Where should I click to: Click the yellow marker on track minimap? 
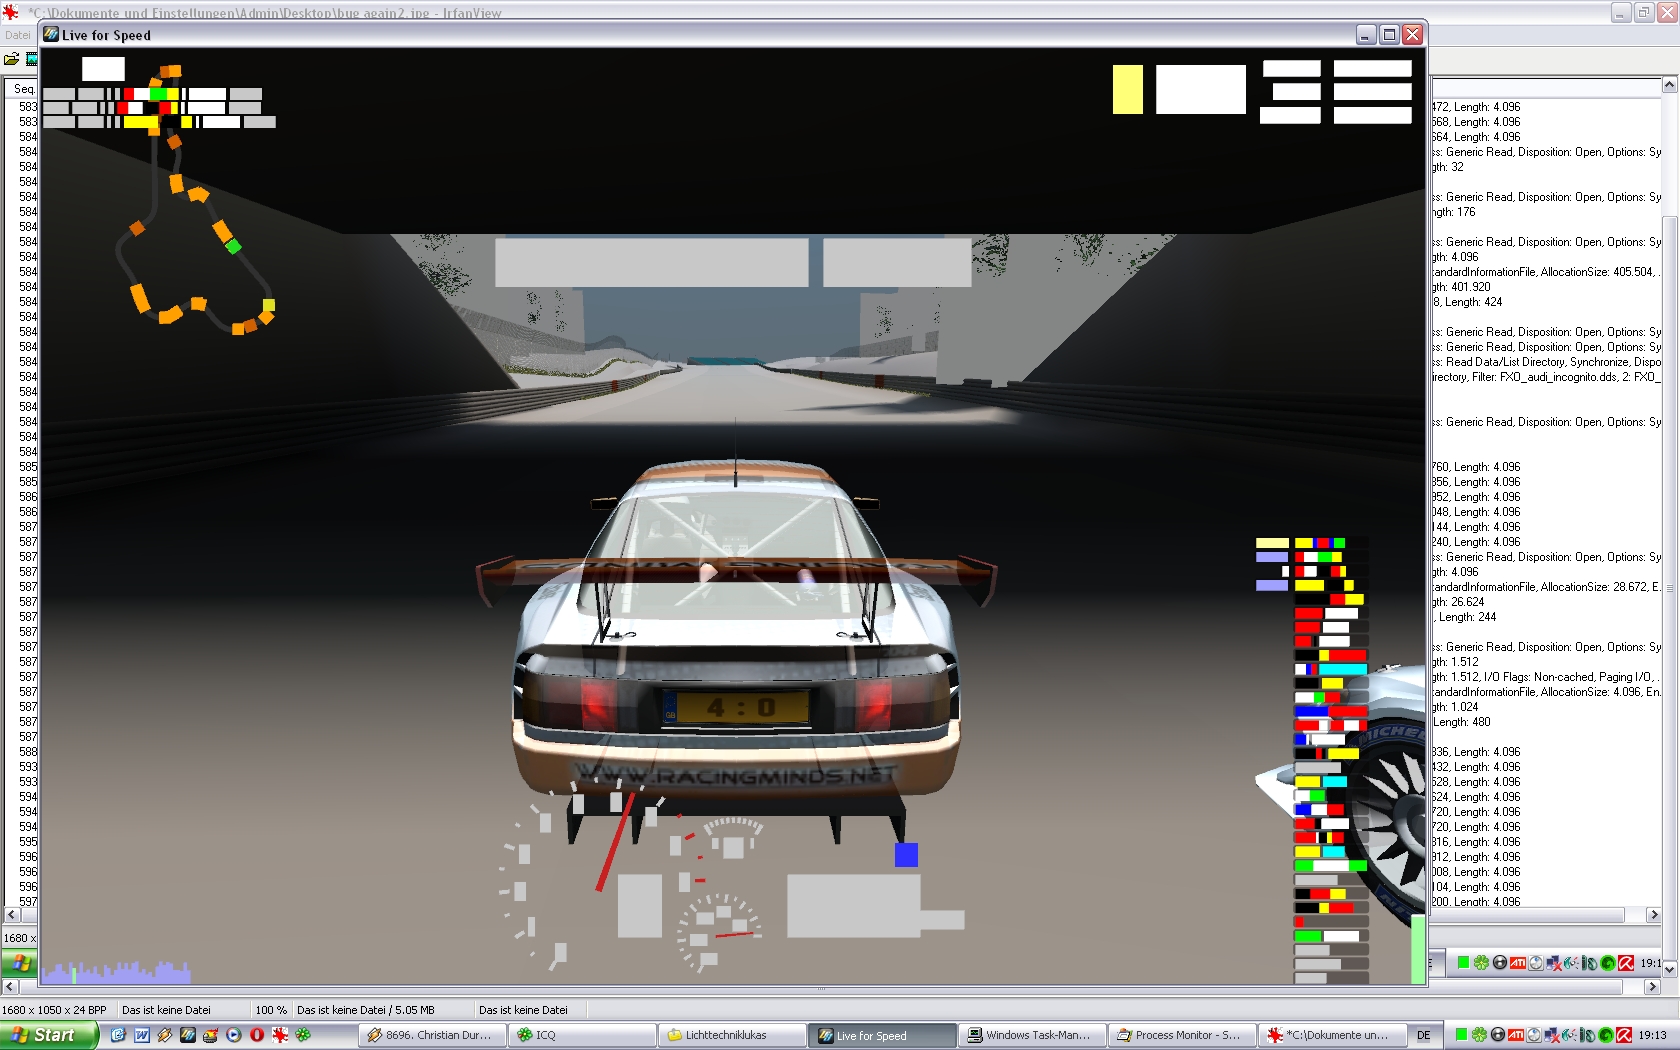[268, 306]
